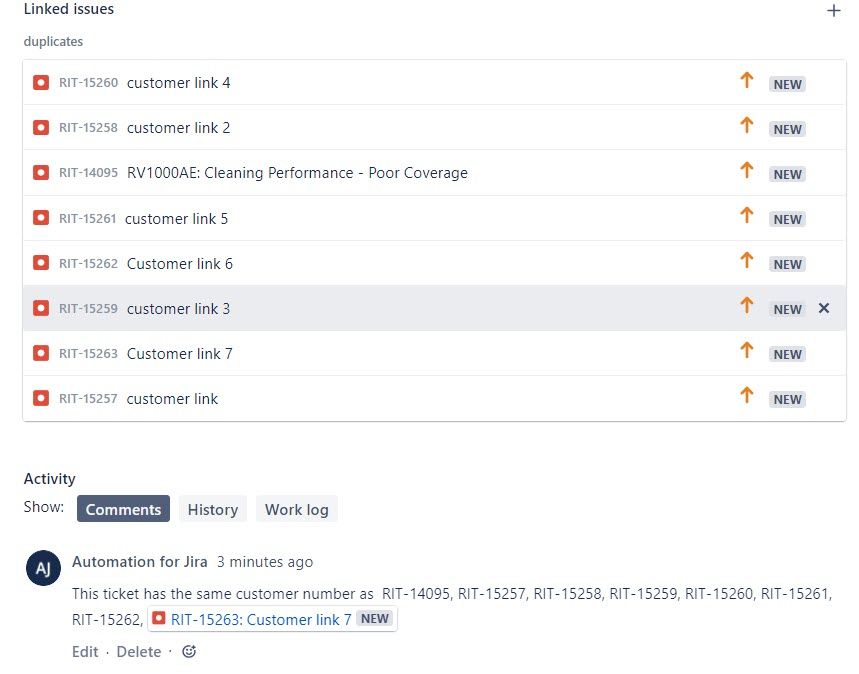
Task: Click Delete under the comment
Action: (x=138, y=651)
